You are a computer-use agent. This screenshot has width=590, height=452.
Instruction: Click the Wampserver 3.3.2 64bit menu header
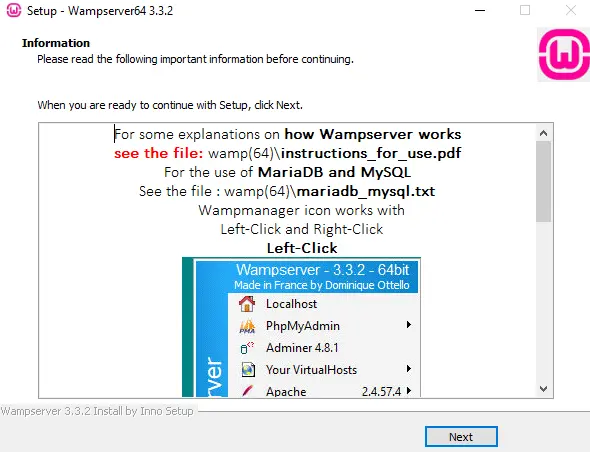(x=322, y=277)
